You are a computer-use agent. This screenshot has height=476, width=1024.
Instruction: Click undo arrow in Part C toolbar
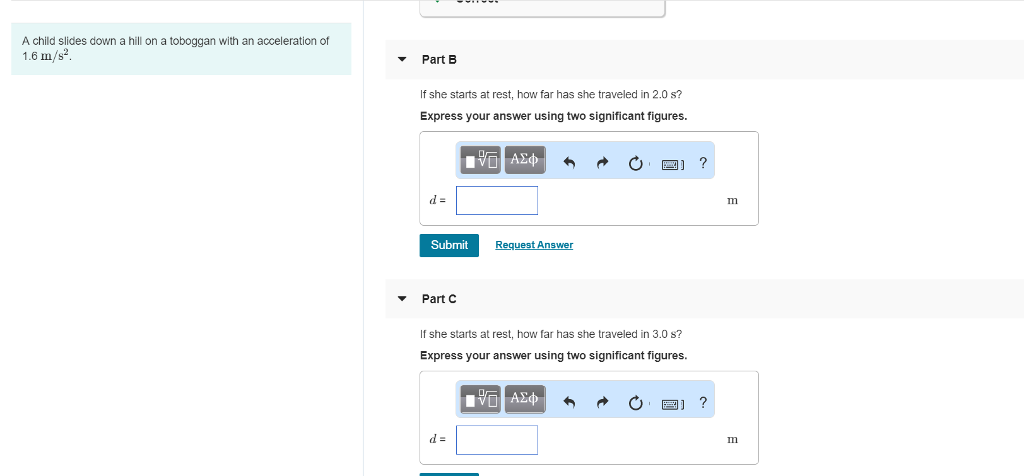(569, 403)
